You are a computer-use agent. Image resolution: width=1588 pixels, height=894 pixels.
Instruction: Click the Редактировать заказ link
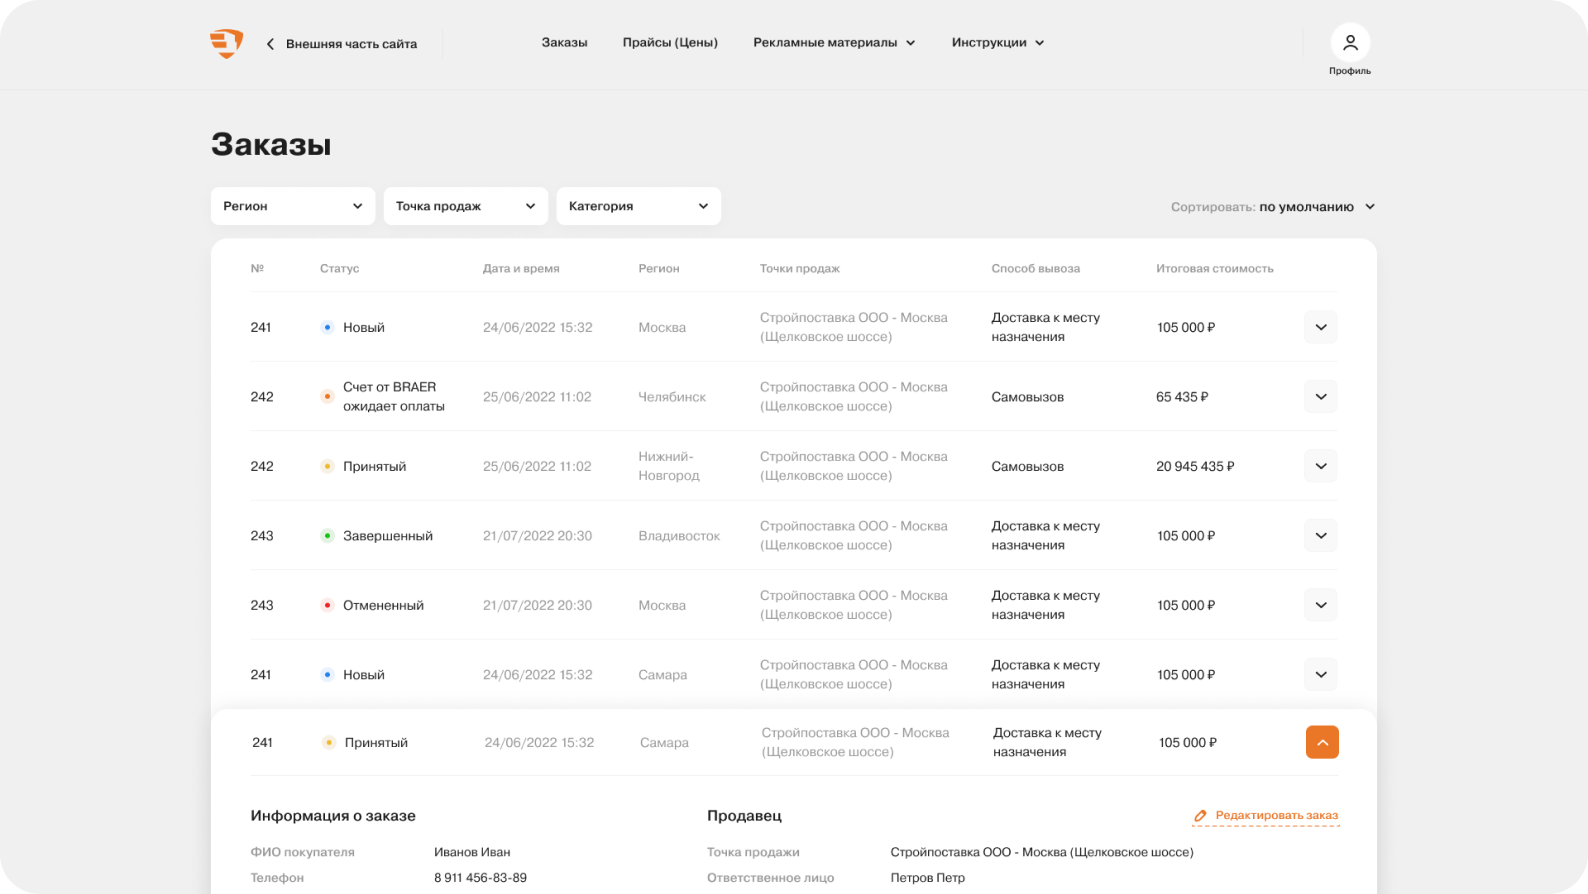coord(1276,816)
